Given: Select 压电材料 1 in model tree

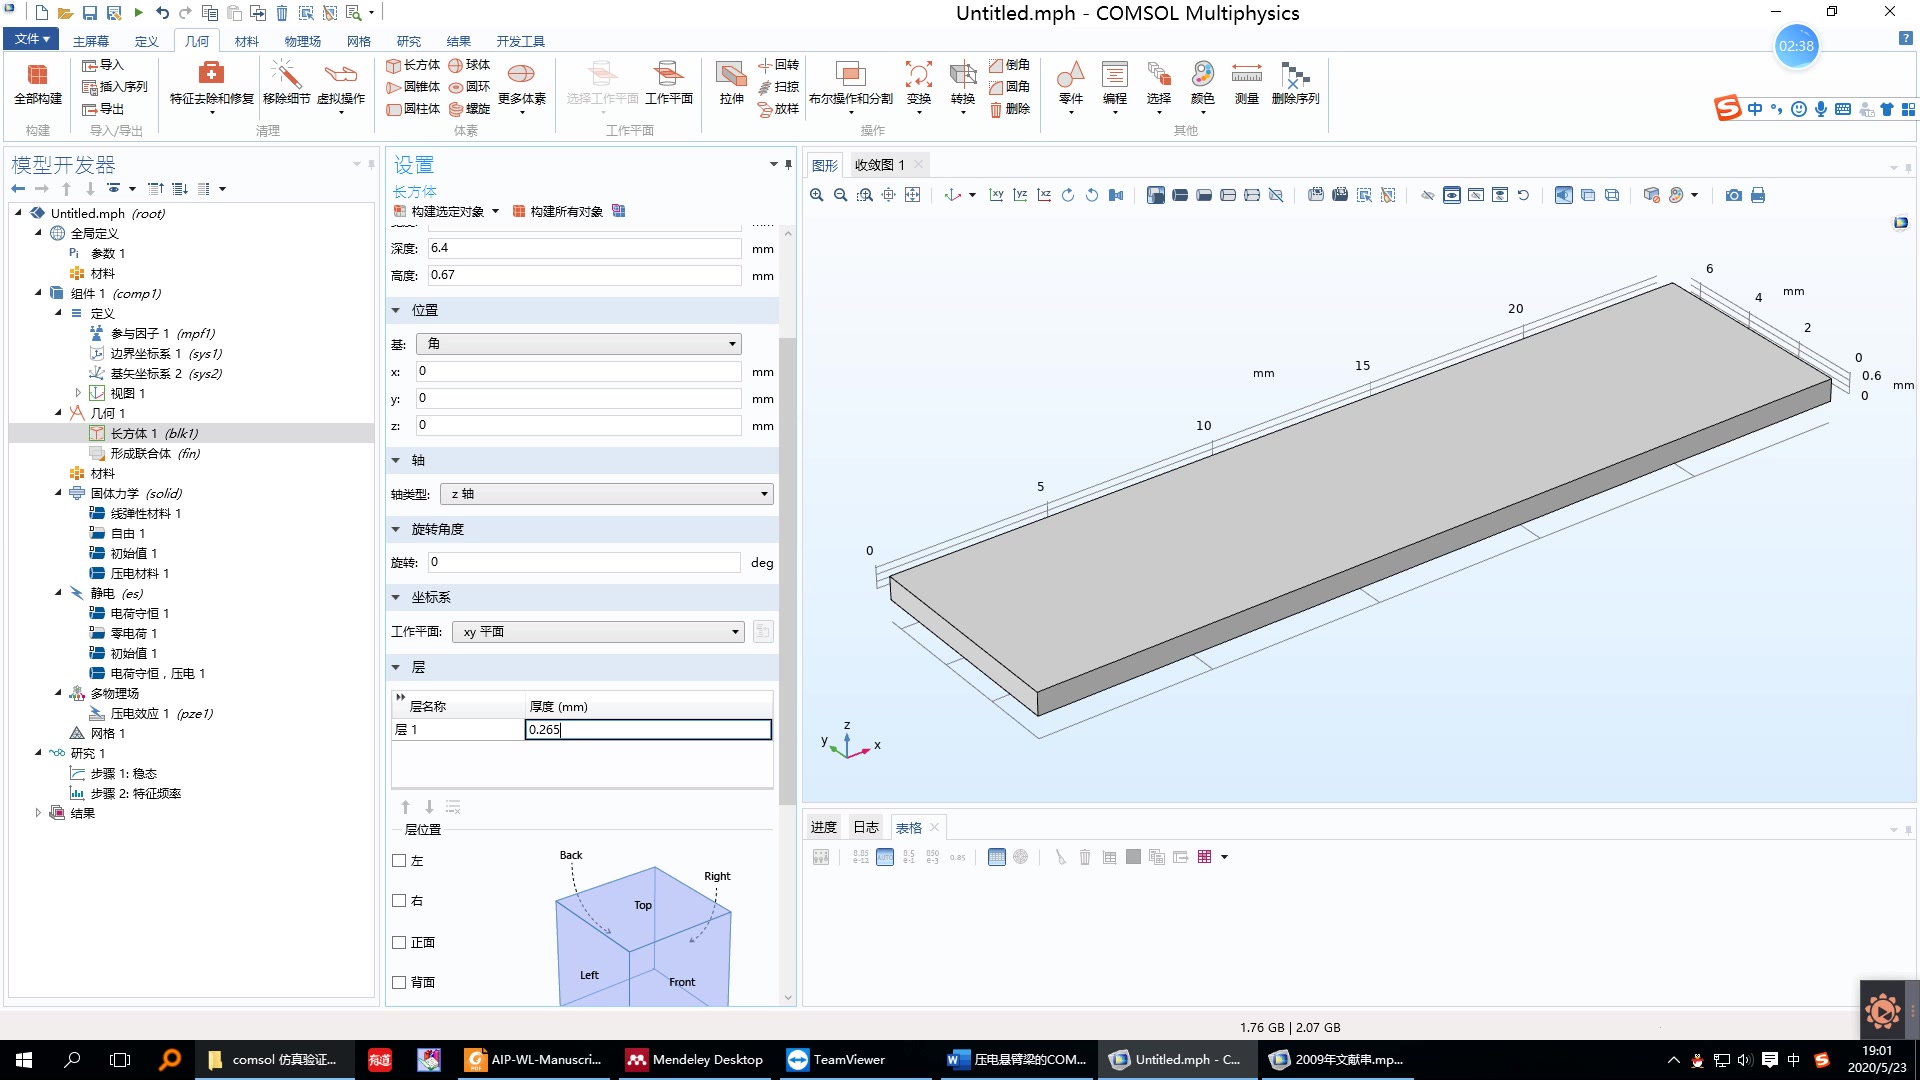Looking at the screenshot, I should click(139, 573).
